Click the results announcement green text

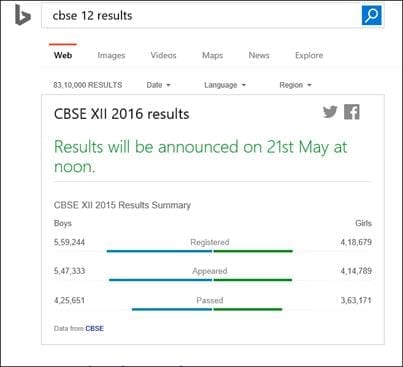201,157
